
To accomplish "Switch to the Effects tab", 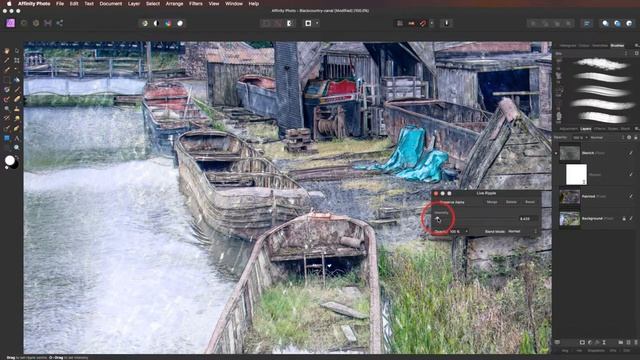I will pos(599,129).
